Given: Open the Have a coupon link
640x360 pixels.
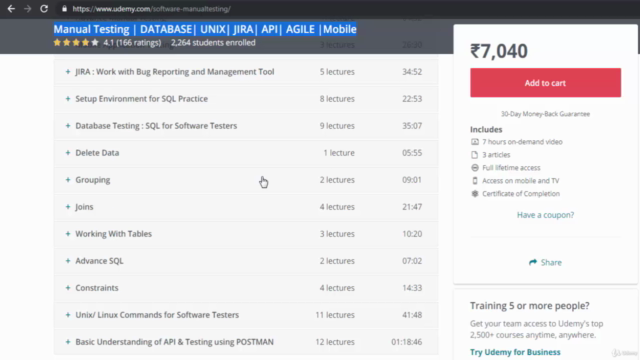Looking at the screenshot, I should [x=545, y=215].
